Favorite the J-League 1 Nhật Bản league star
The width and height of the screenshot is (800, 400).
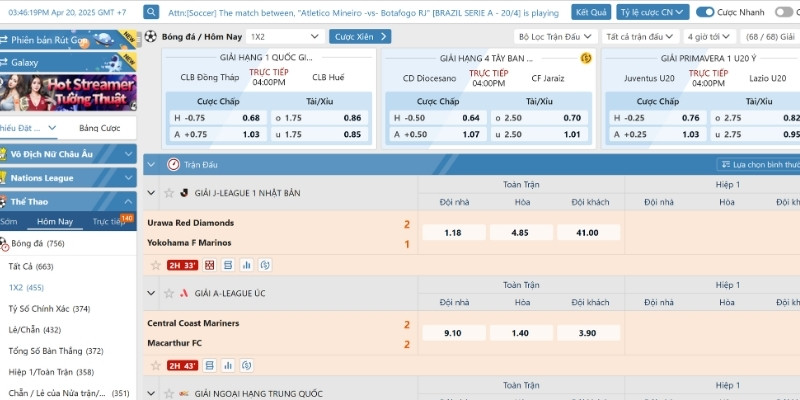click(169, 193)
